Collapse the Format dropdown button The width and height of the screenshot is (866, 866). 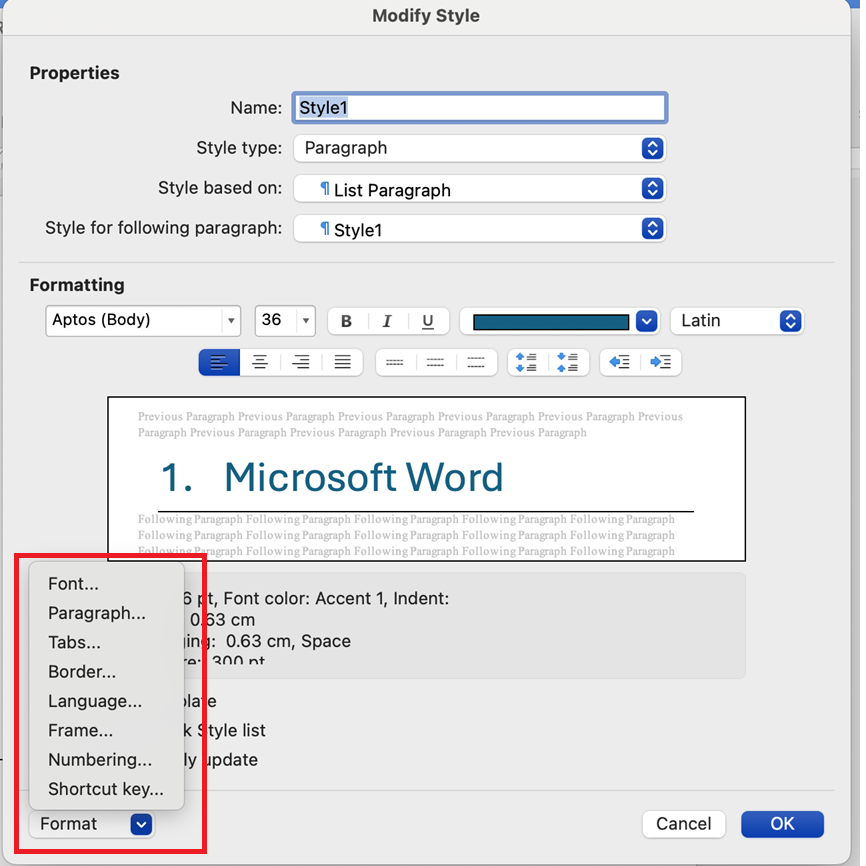pos(92,824)
